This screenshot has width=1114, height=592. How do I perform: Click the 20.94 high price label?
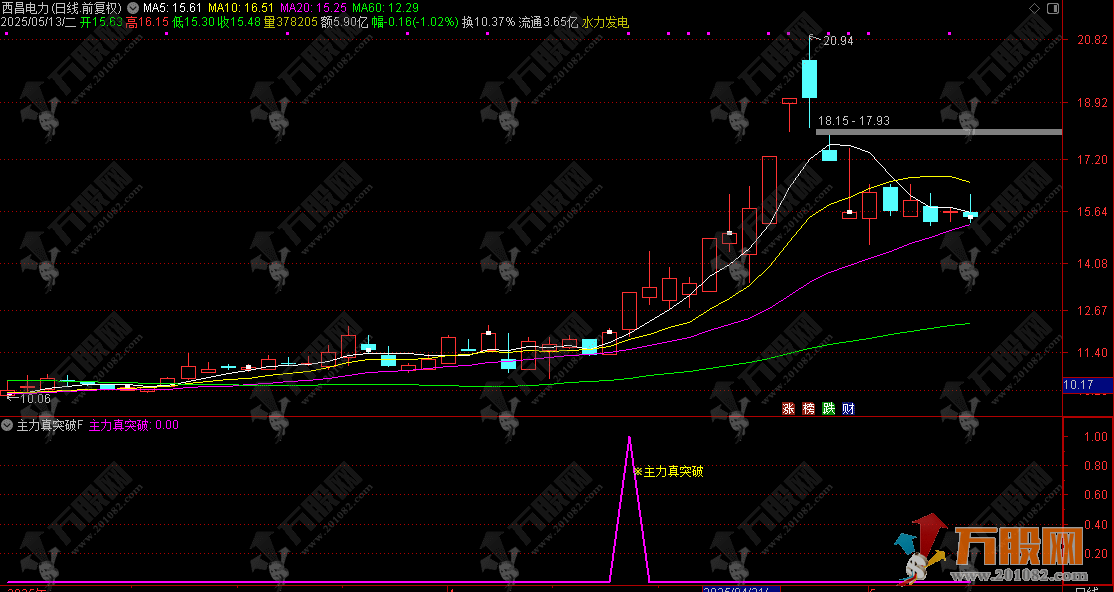pyautogui.click(x=838, y=41)
